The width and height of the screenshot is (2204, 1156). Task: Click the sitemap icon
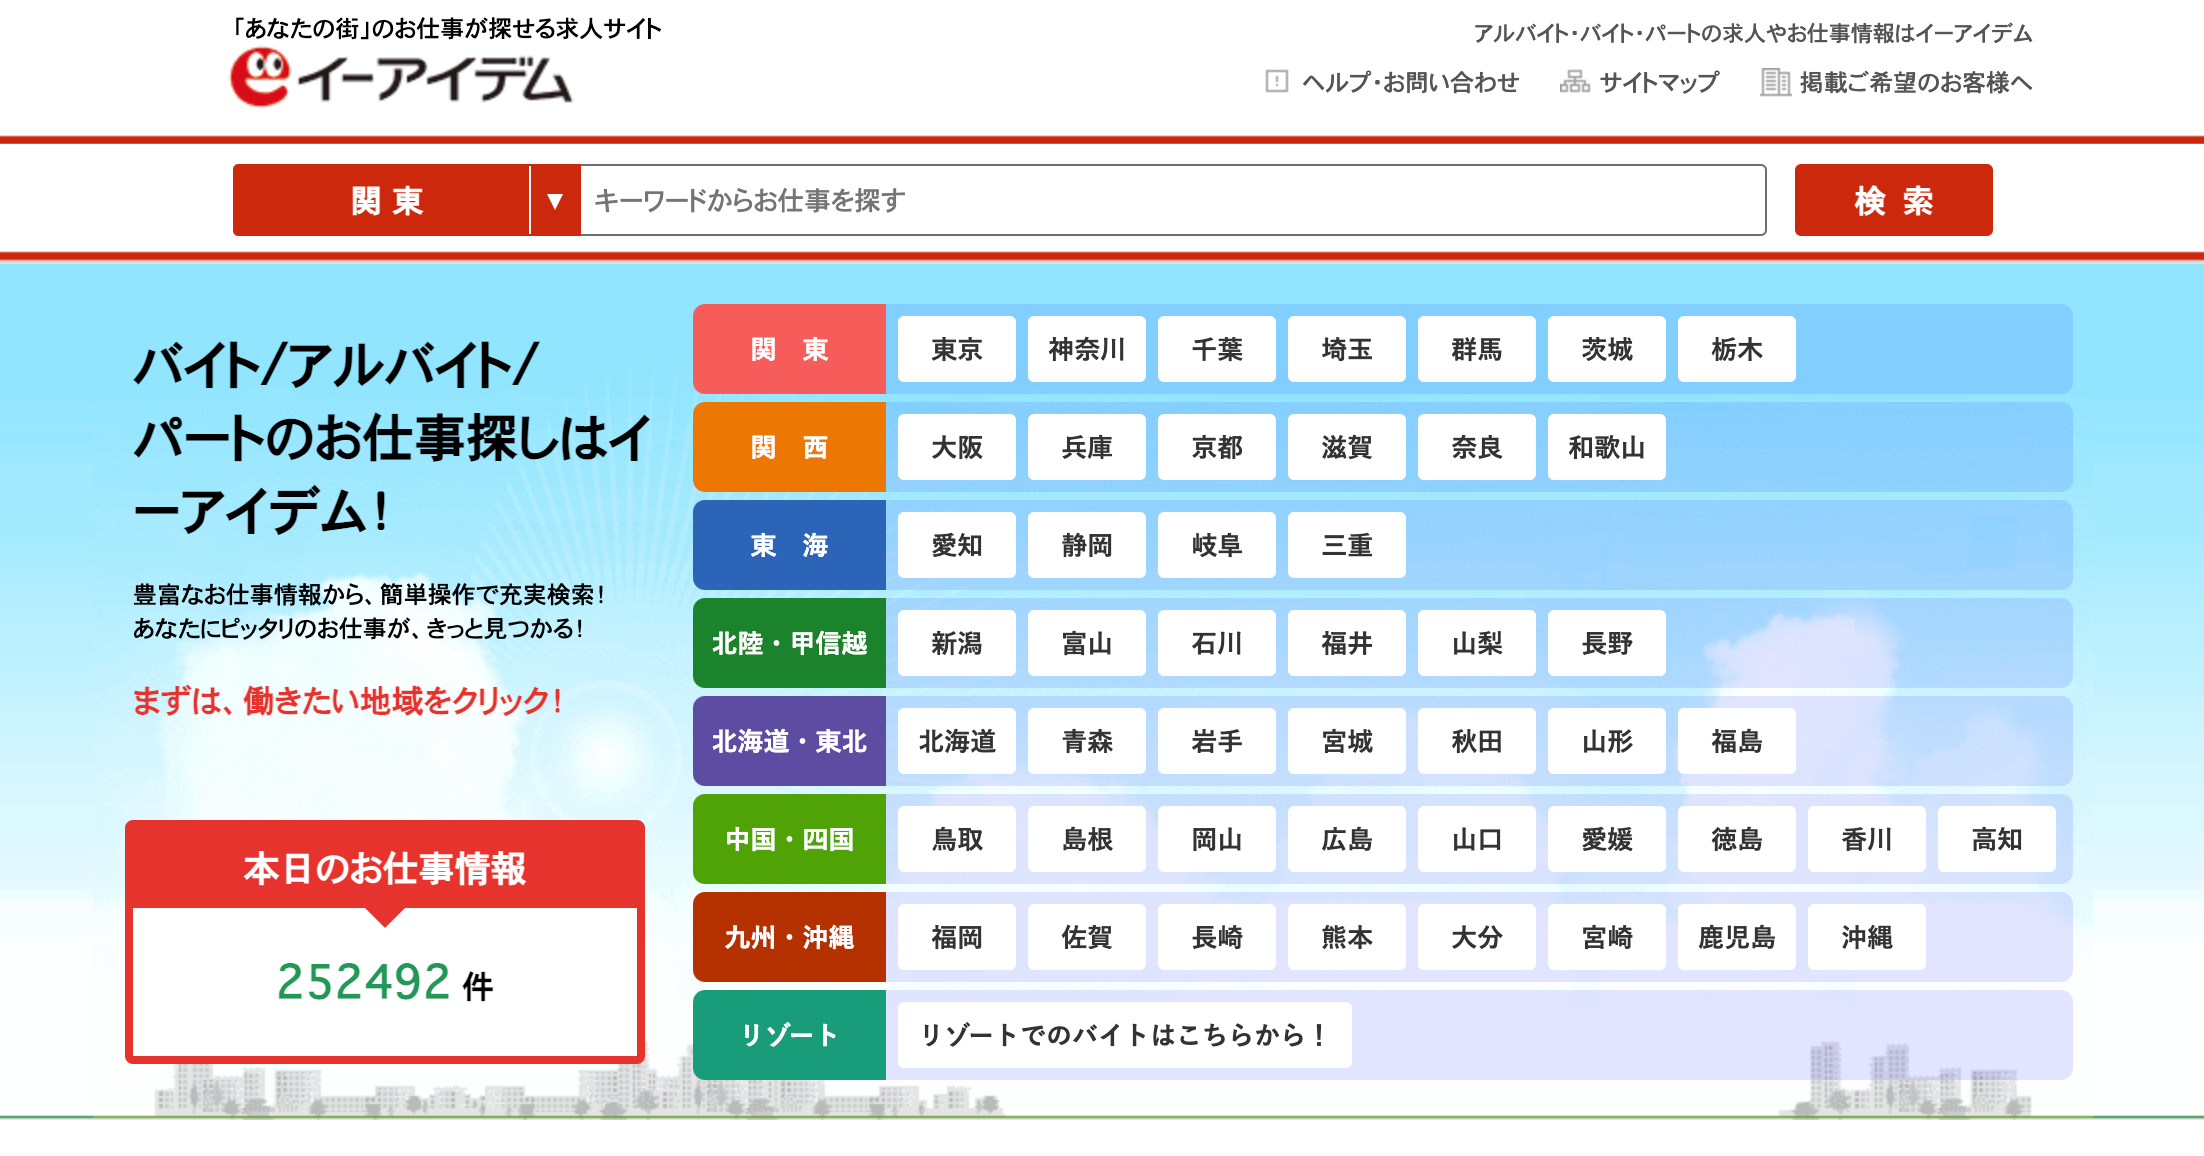(x=1574, y=82)
